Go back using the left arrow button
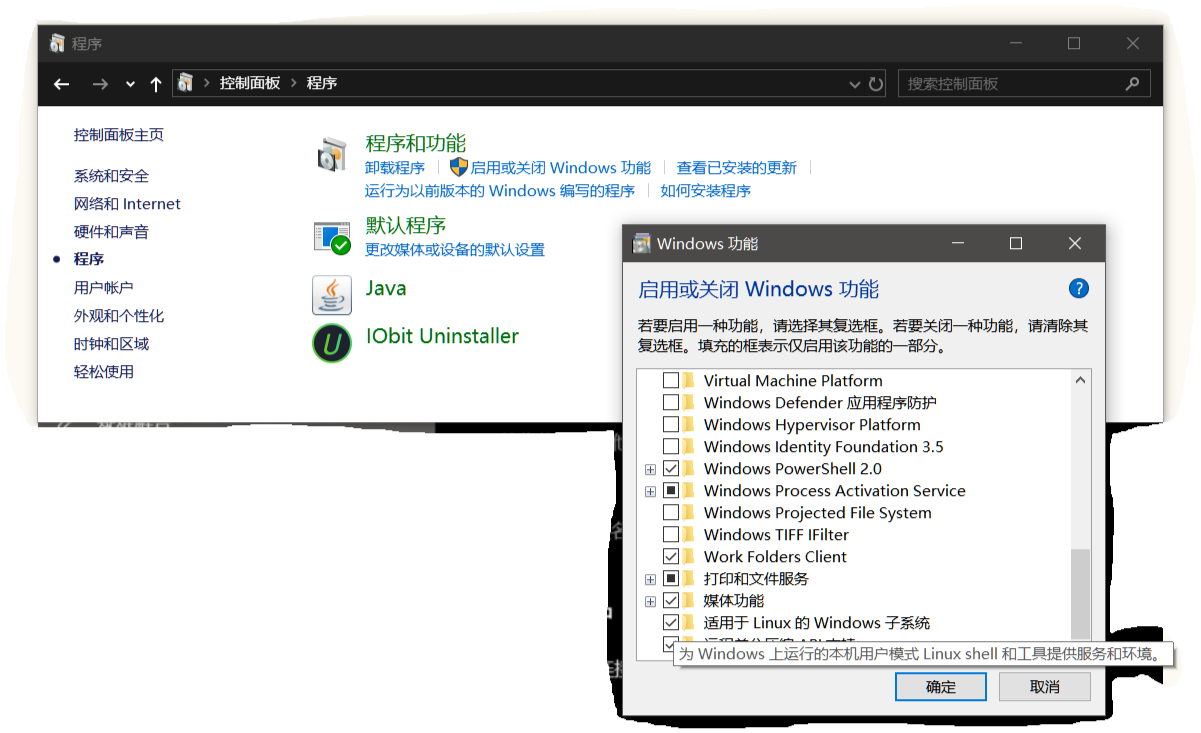This screenshot has height=733, width=1201. (62, 84)
